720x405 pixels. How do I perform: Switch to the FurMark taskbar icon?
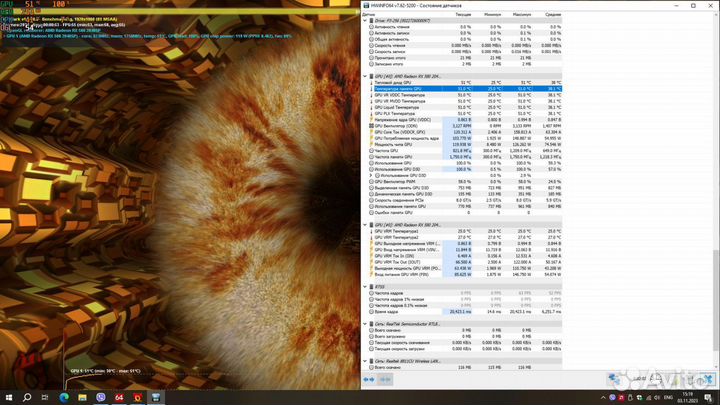coord(137,397)
